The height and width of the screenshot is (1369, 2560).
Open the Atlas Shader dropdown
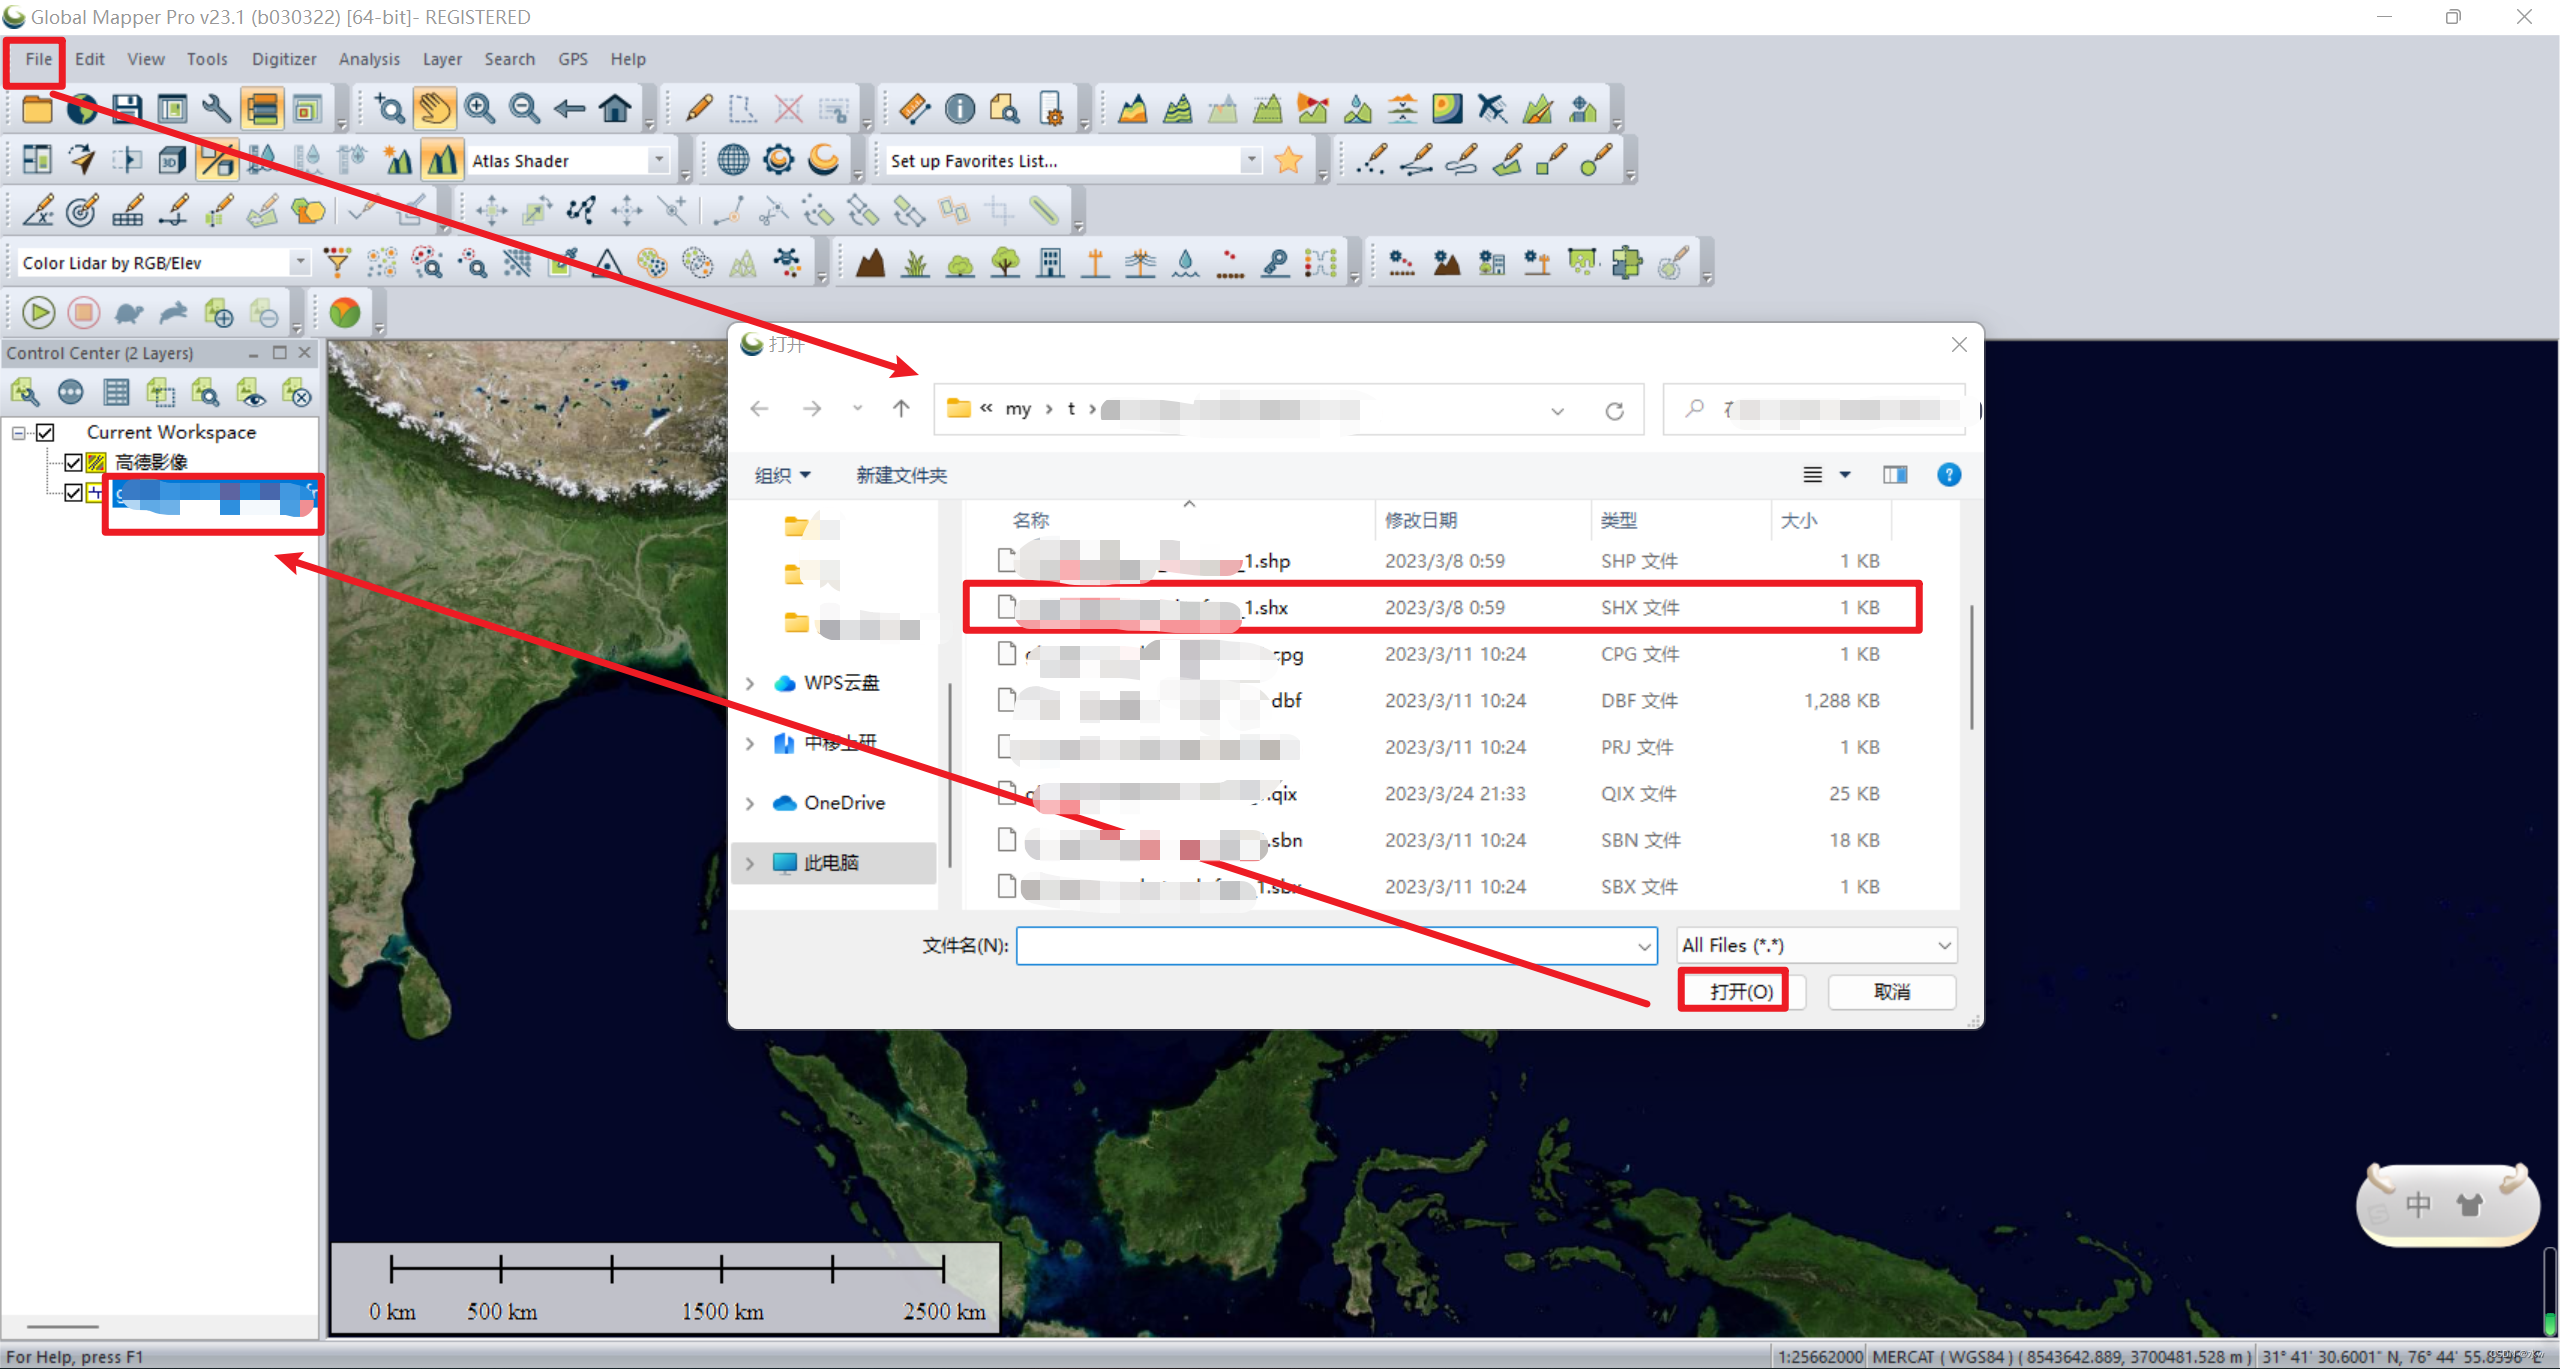click(658, 160)
